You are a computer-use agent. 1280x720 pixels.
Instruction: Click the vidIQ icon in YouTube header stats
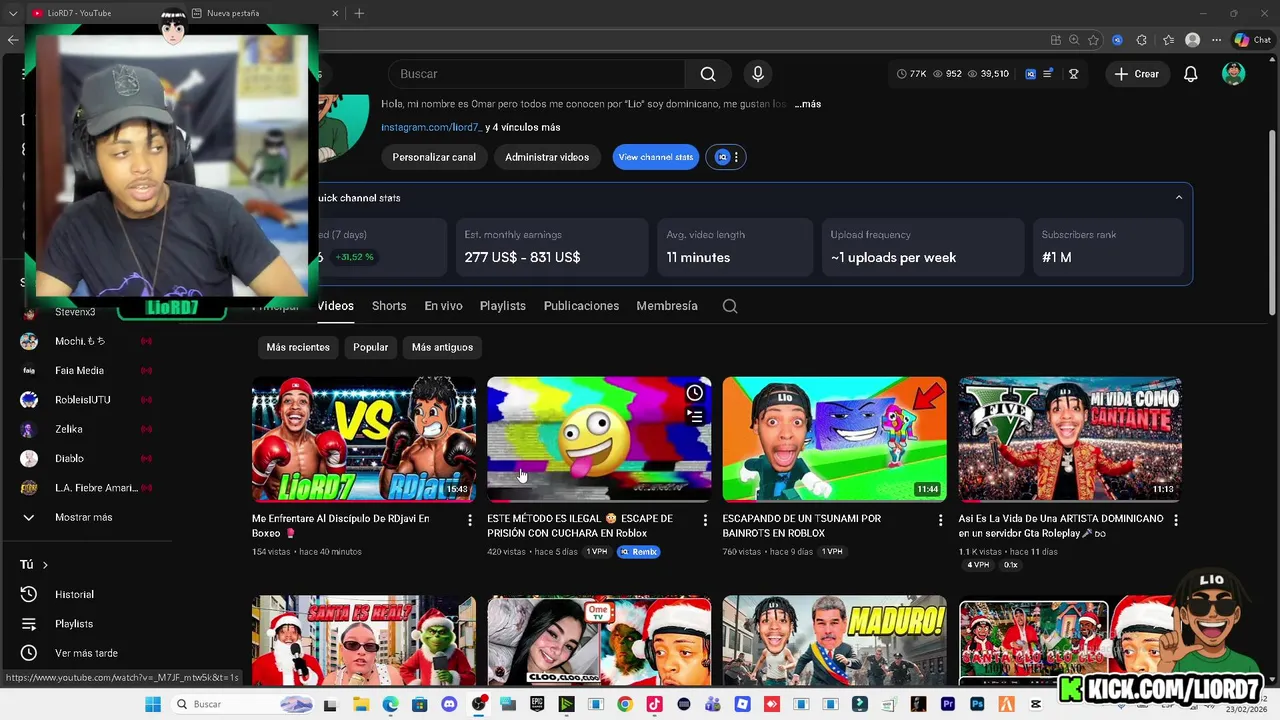(x=1031, y=74)
